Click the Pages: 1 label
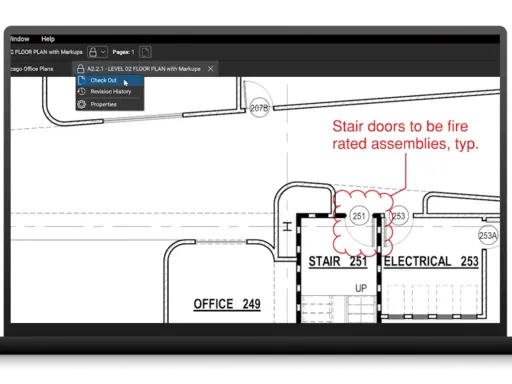512x384 pixels. pos(123,52)
